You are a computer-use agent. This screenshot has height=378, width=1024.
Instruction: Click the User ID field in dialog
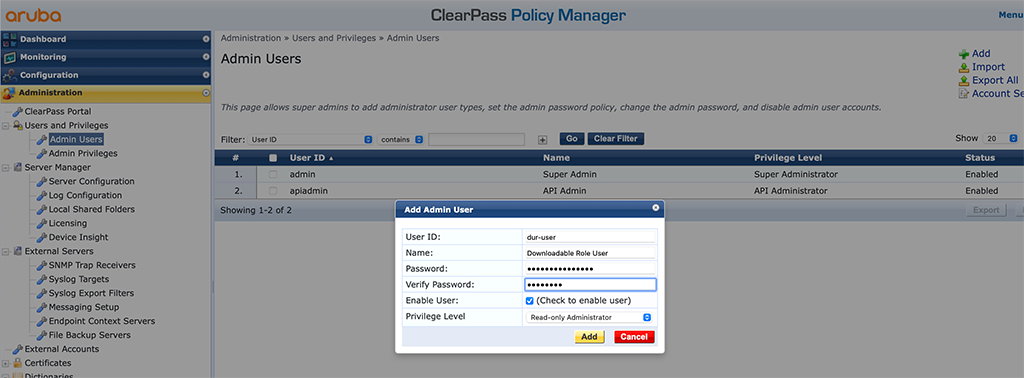pos(590,237)
